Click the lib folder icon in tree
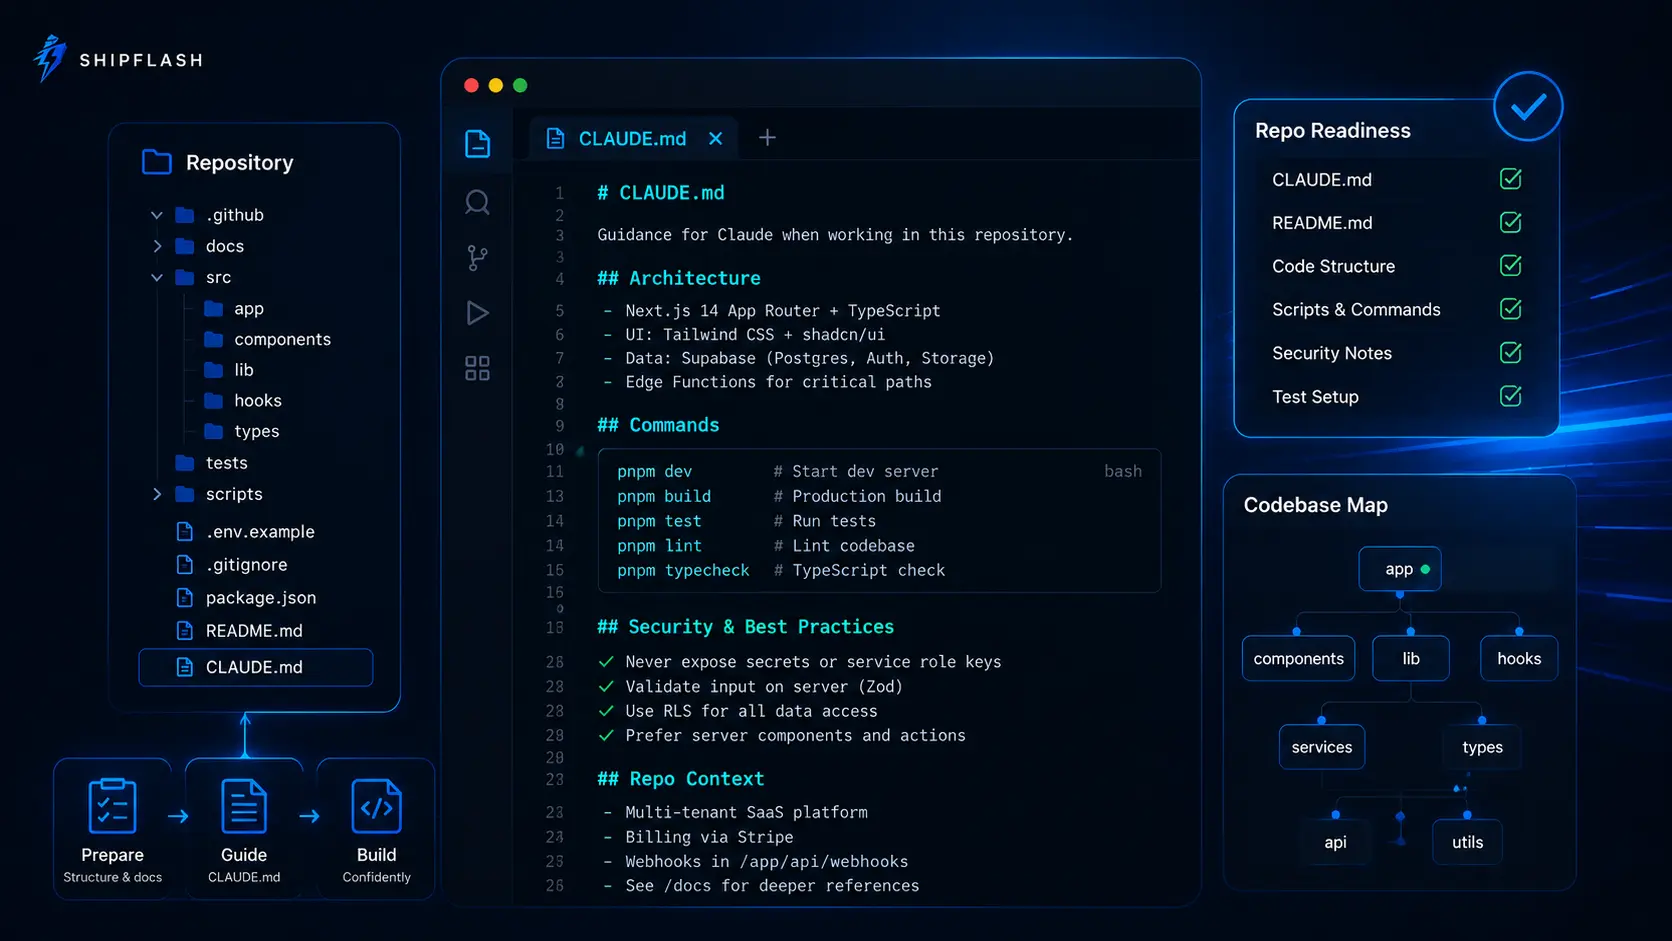The height and width of the screenshot is (941, 1672). click(x=213, y=370)
